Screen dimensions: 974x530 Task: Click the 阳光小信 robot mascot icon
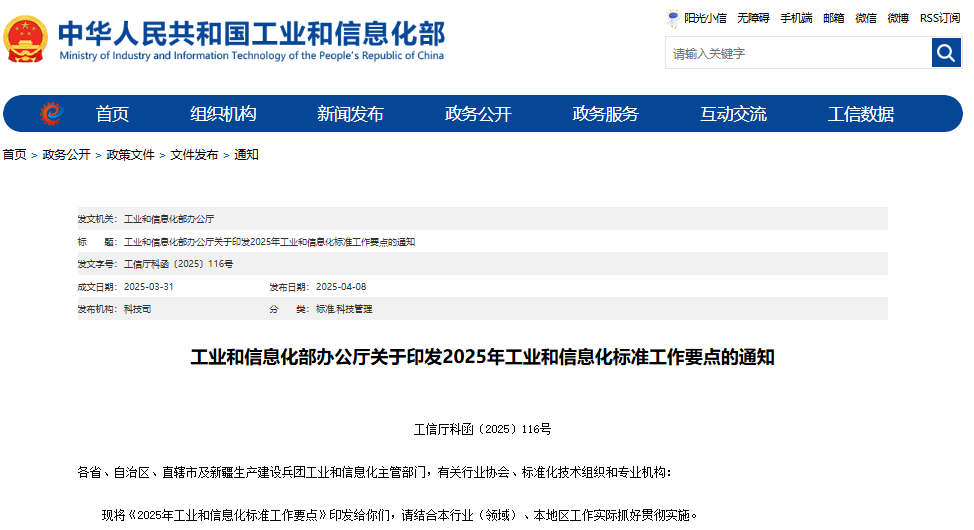(x=674, y=18)
